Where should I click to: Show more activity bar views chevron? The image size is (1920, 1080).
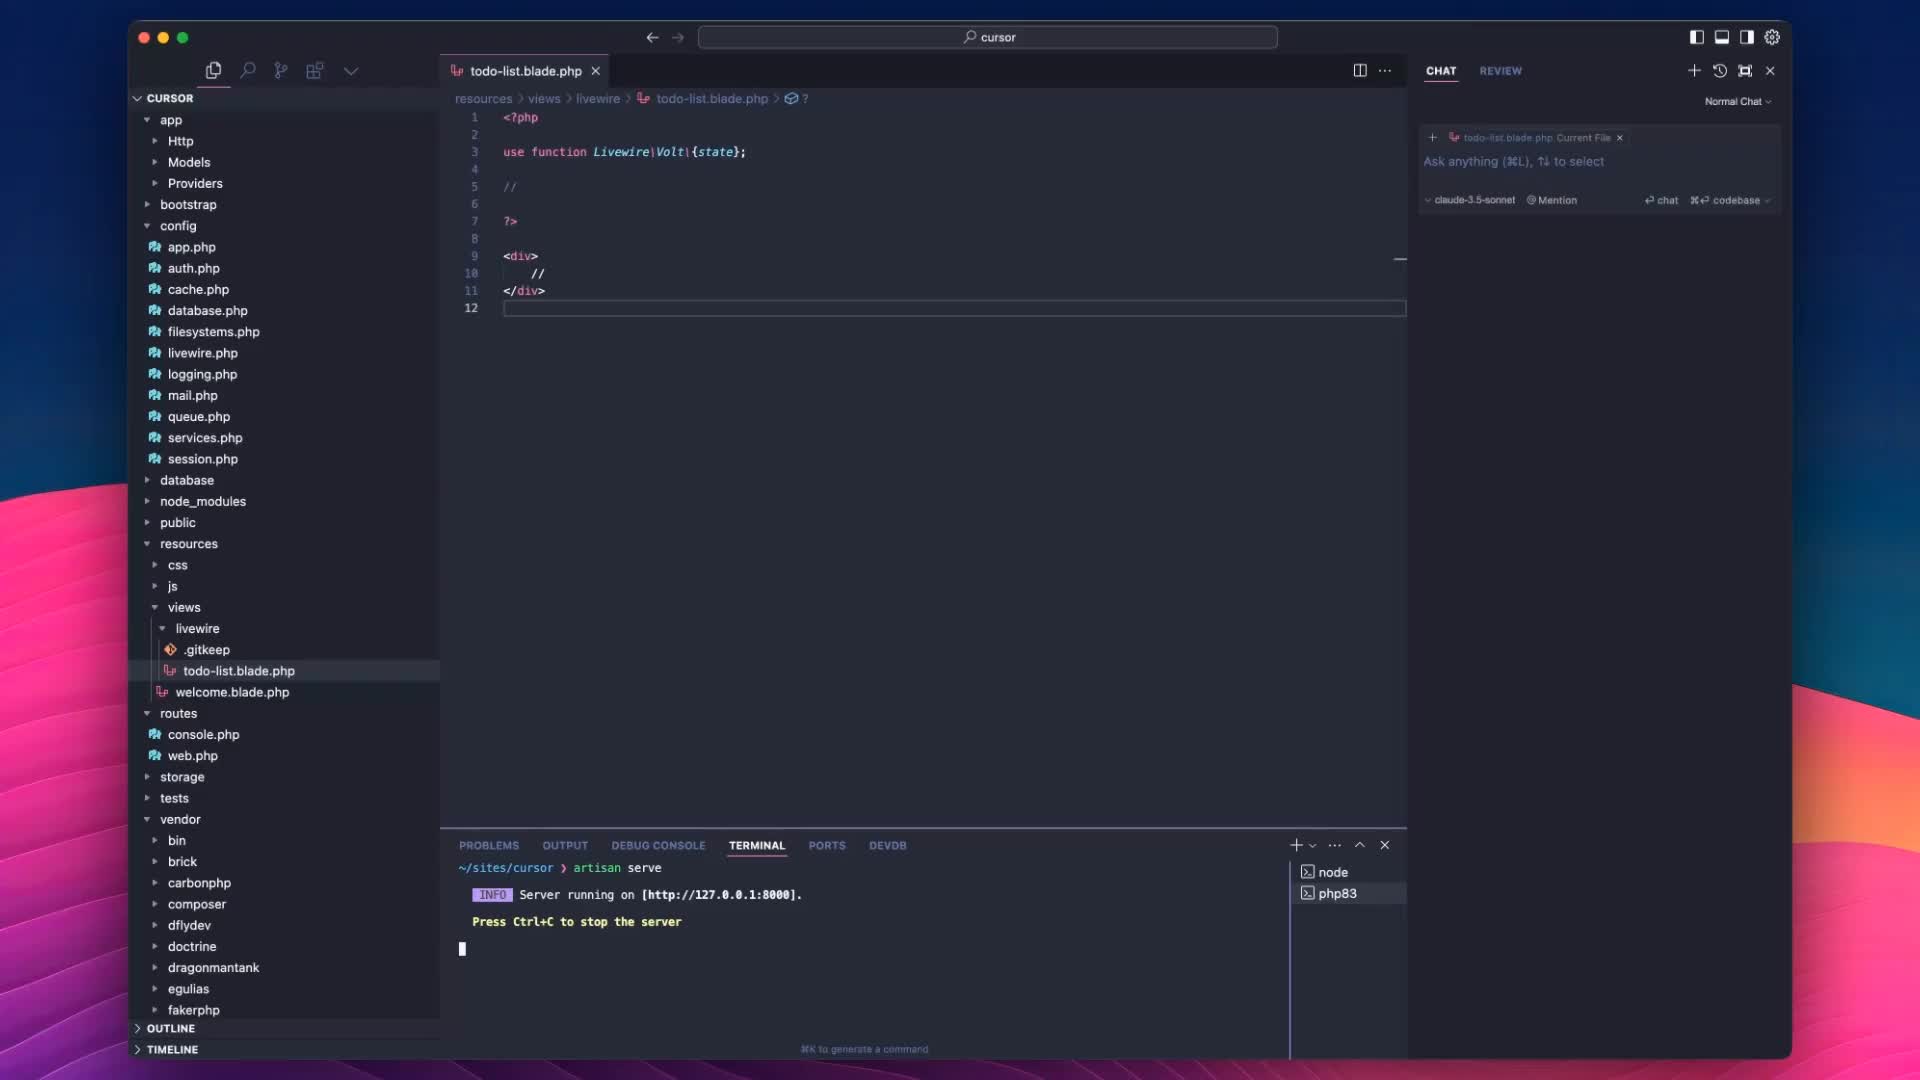tap(351, 71)
